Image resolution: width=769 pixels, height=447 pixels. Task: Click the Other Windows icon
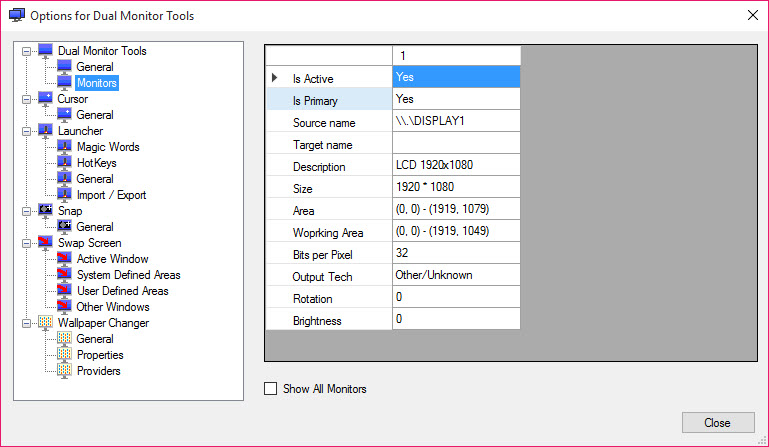click(64, 307)
